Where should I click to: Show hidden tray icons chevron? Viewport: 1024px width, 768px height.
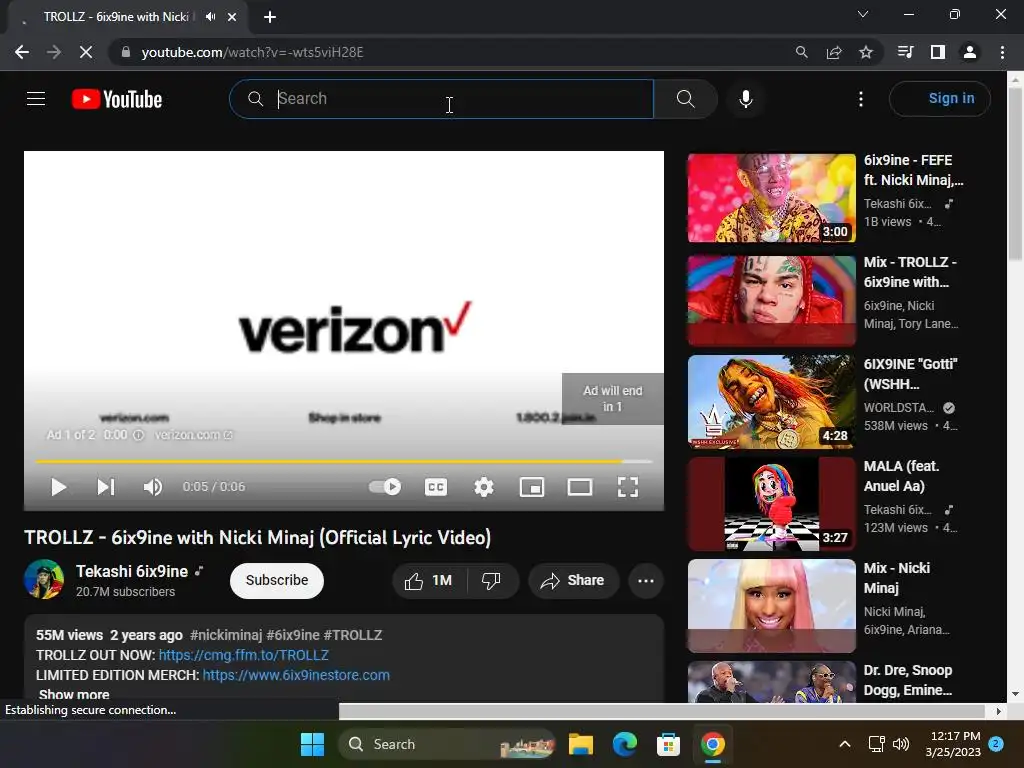844,744
